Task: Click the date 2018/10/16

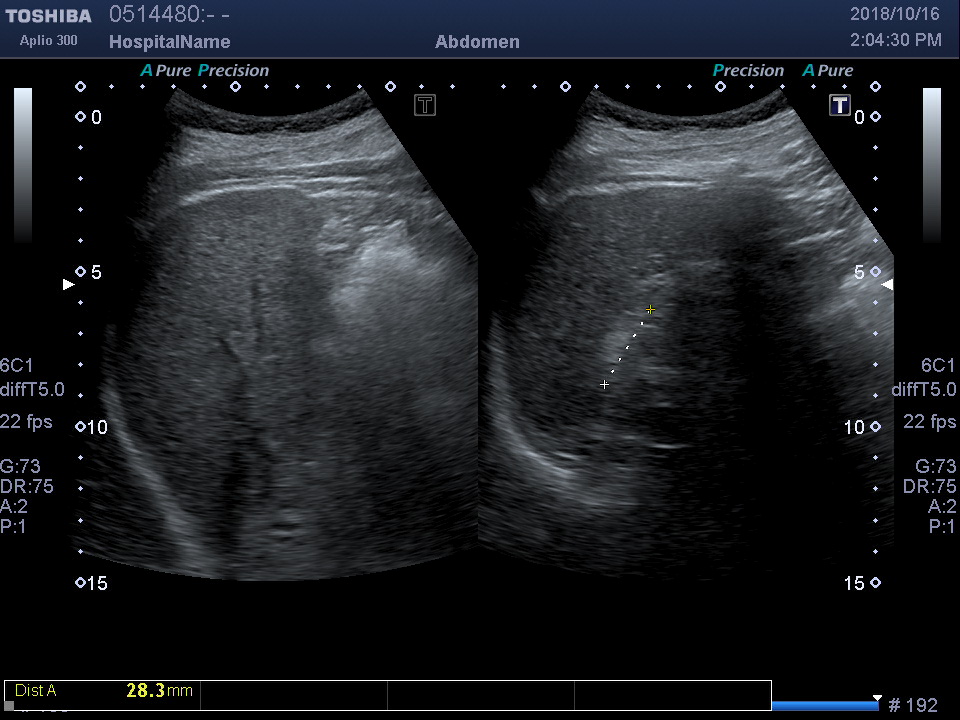Action: pyautogui.click(x=894, y=14)
